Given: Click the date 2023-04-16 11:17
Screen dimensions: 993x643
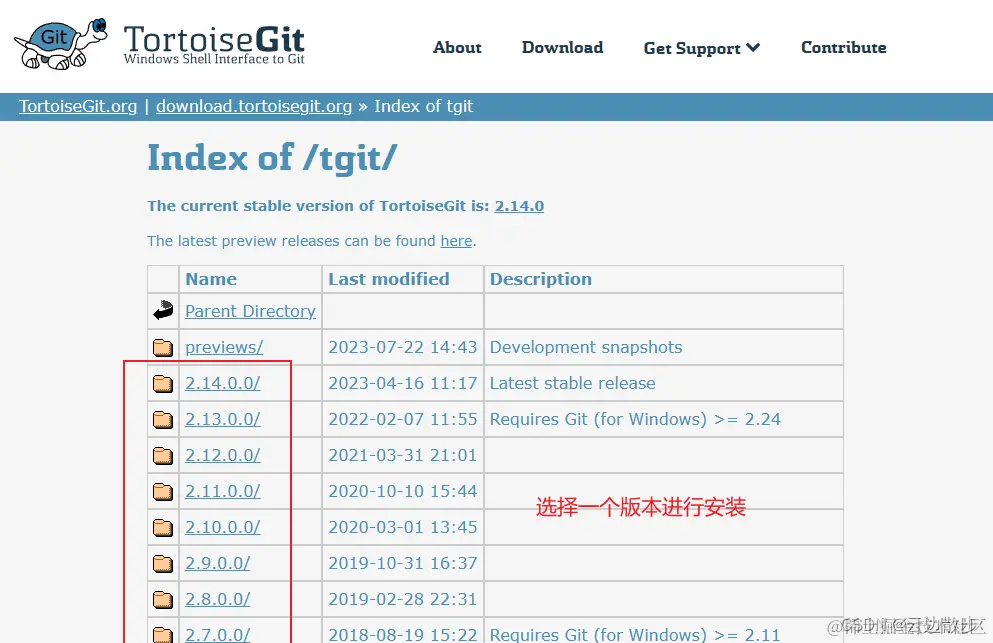Looking at the screenshot, I should click(403, 383).
